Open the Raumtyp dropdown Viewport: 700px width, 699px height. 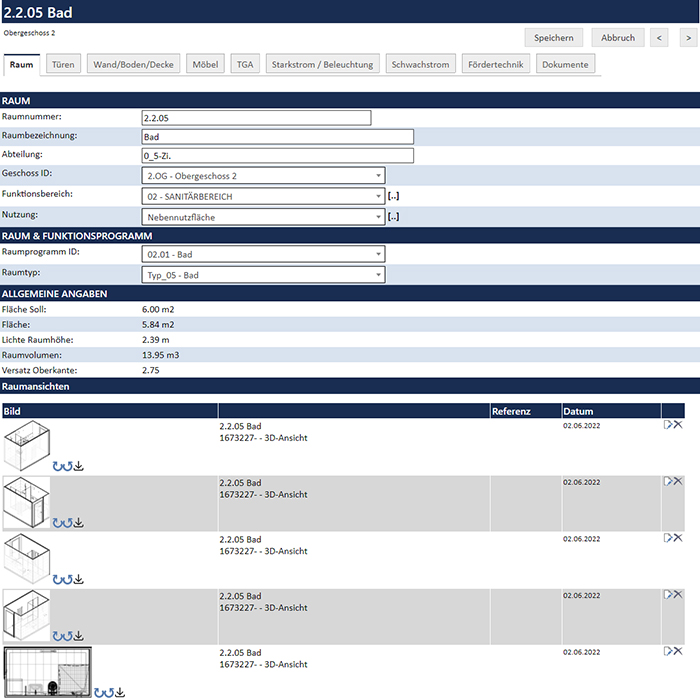263,275
